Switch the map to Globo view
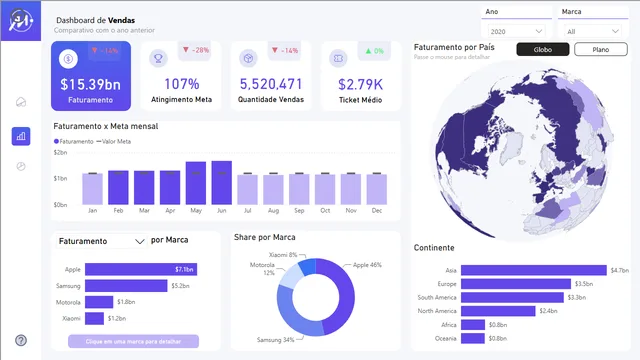Viewport: 640px width, 360px height. [542, 49]
